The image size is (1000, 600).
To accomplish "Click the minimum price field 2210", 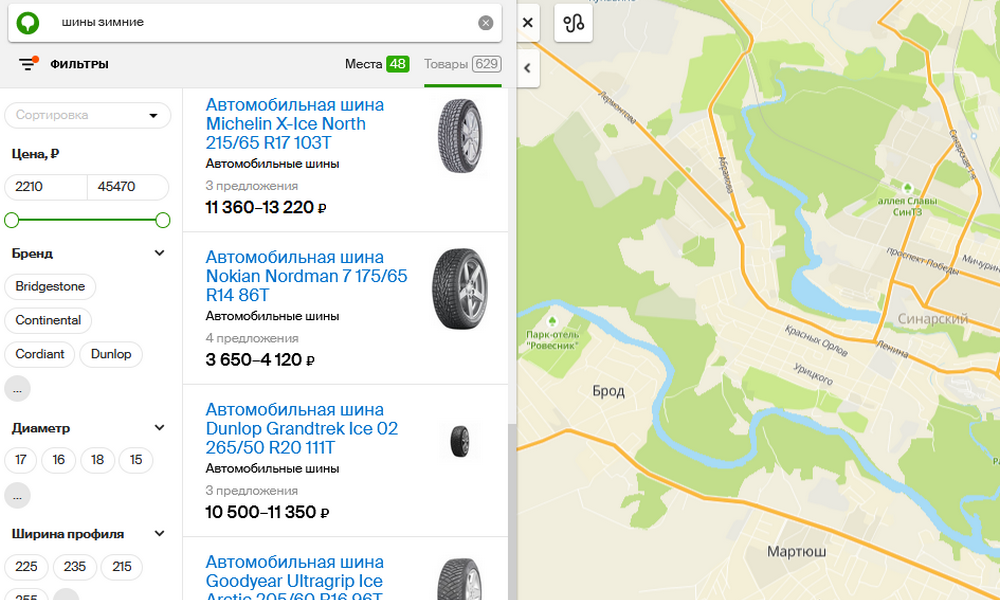I will coord(45,187).
